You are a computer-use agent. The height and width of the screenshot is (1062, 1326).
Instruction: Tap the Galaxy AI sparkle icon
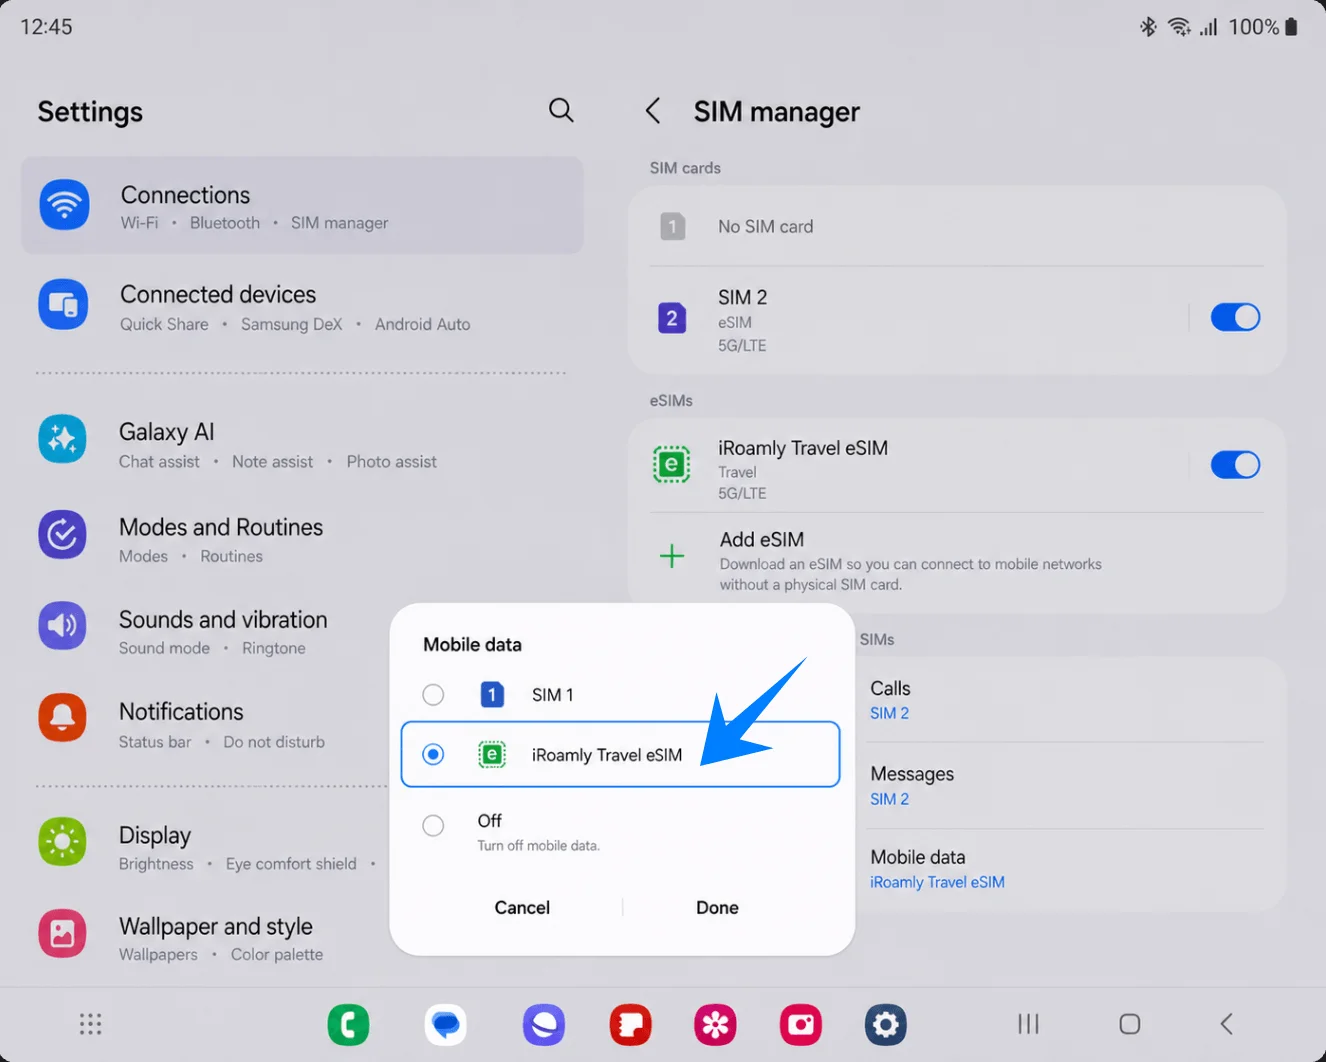(x=62, y=439)
